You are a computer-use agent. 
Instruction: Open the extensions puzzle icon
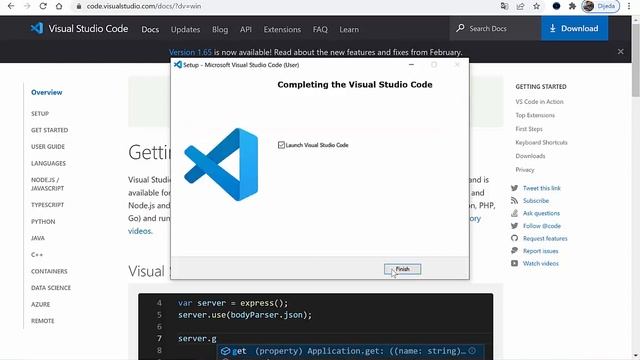point(572,6)
